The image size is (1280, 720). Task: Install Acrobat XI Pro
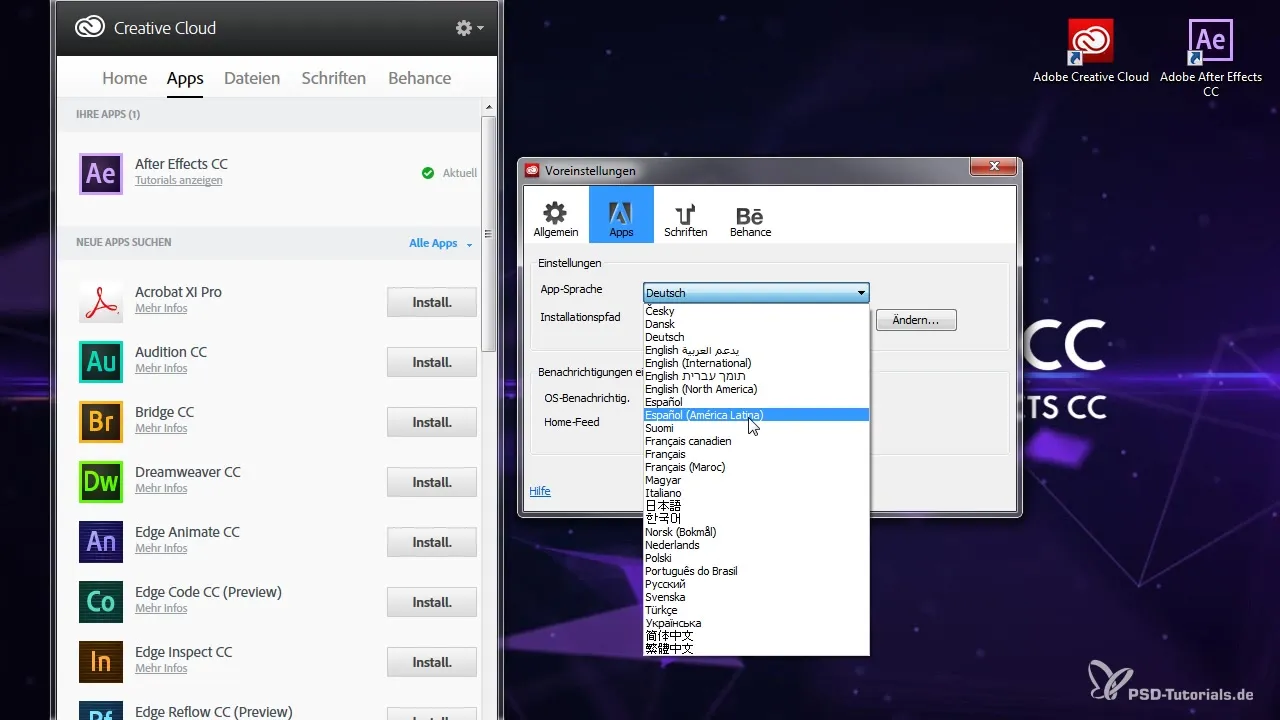(432, 302)
